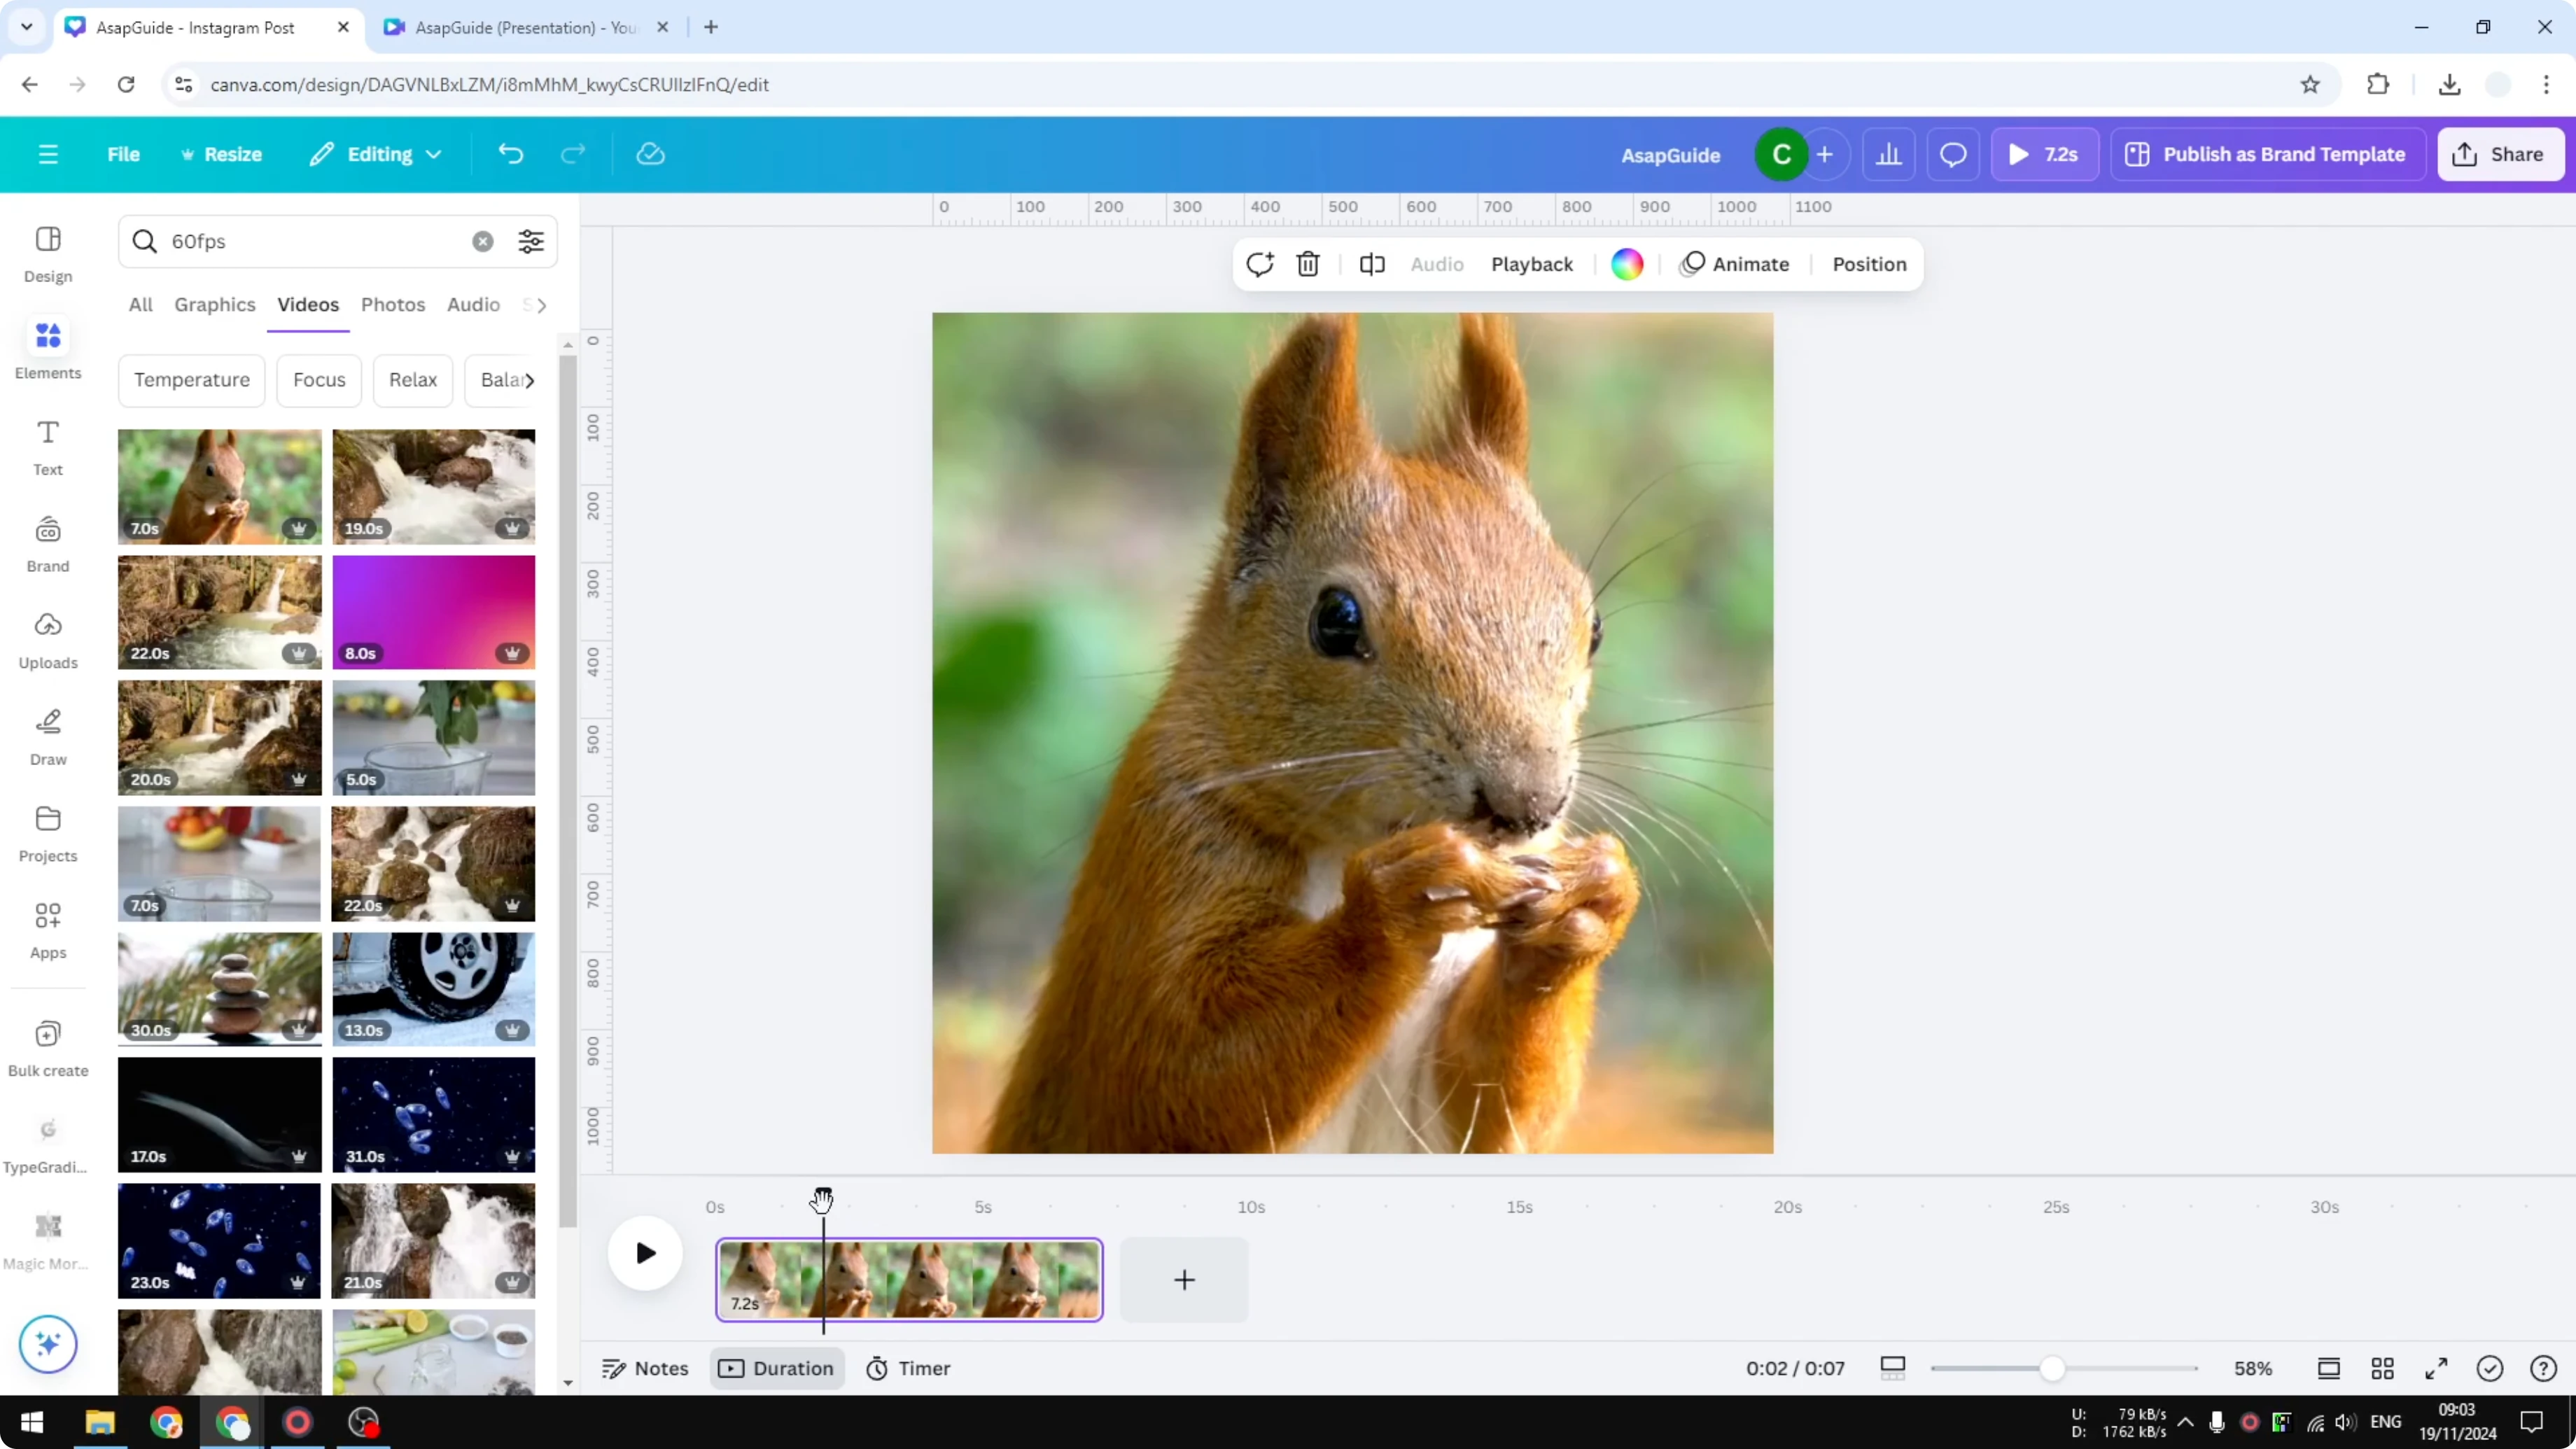Flip the selected video

1371,264
